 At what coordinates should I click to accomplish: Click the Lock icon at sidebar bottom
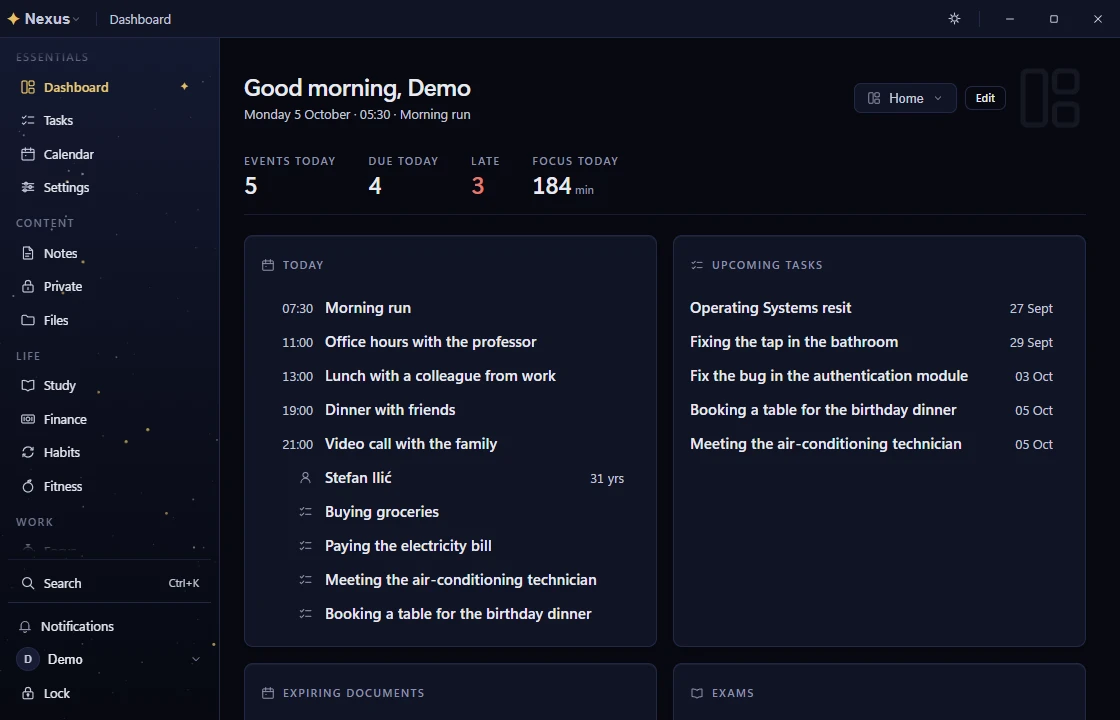28,694
